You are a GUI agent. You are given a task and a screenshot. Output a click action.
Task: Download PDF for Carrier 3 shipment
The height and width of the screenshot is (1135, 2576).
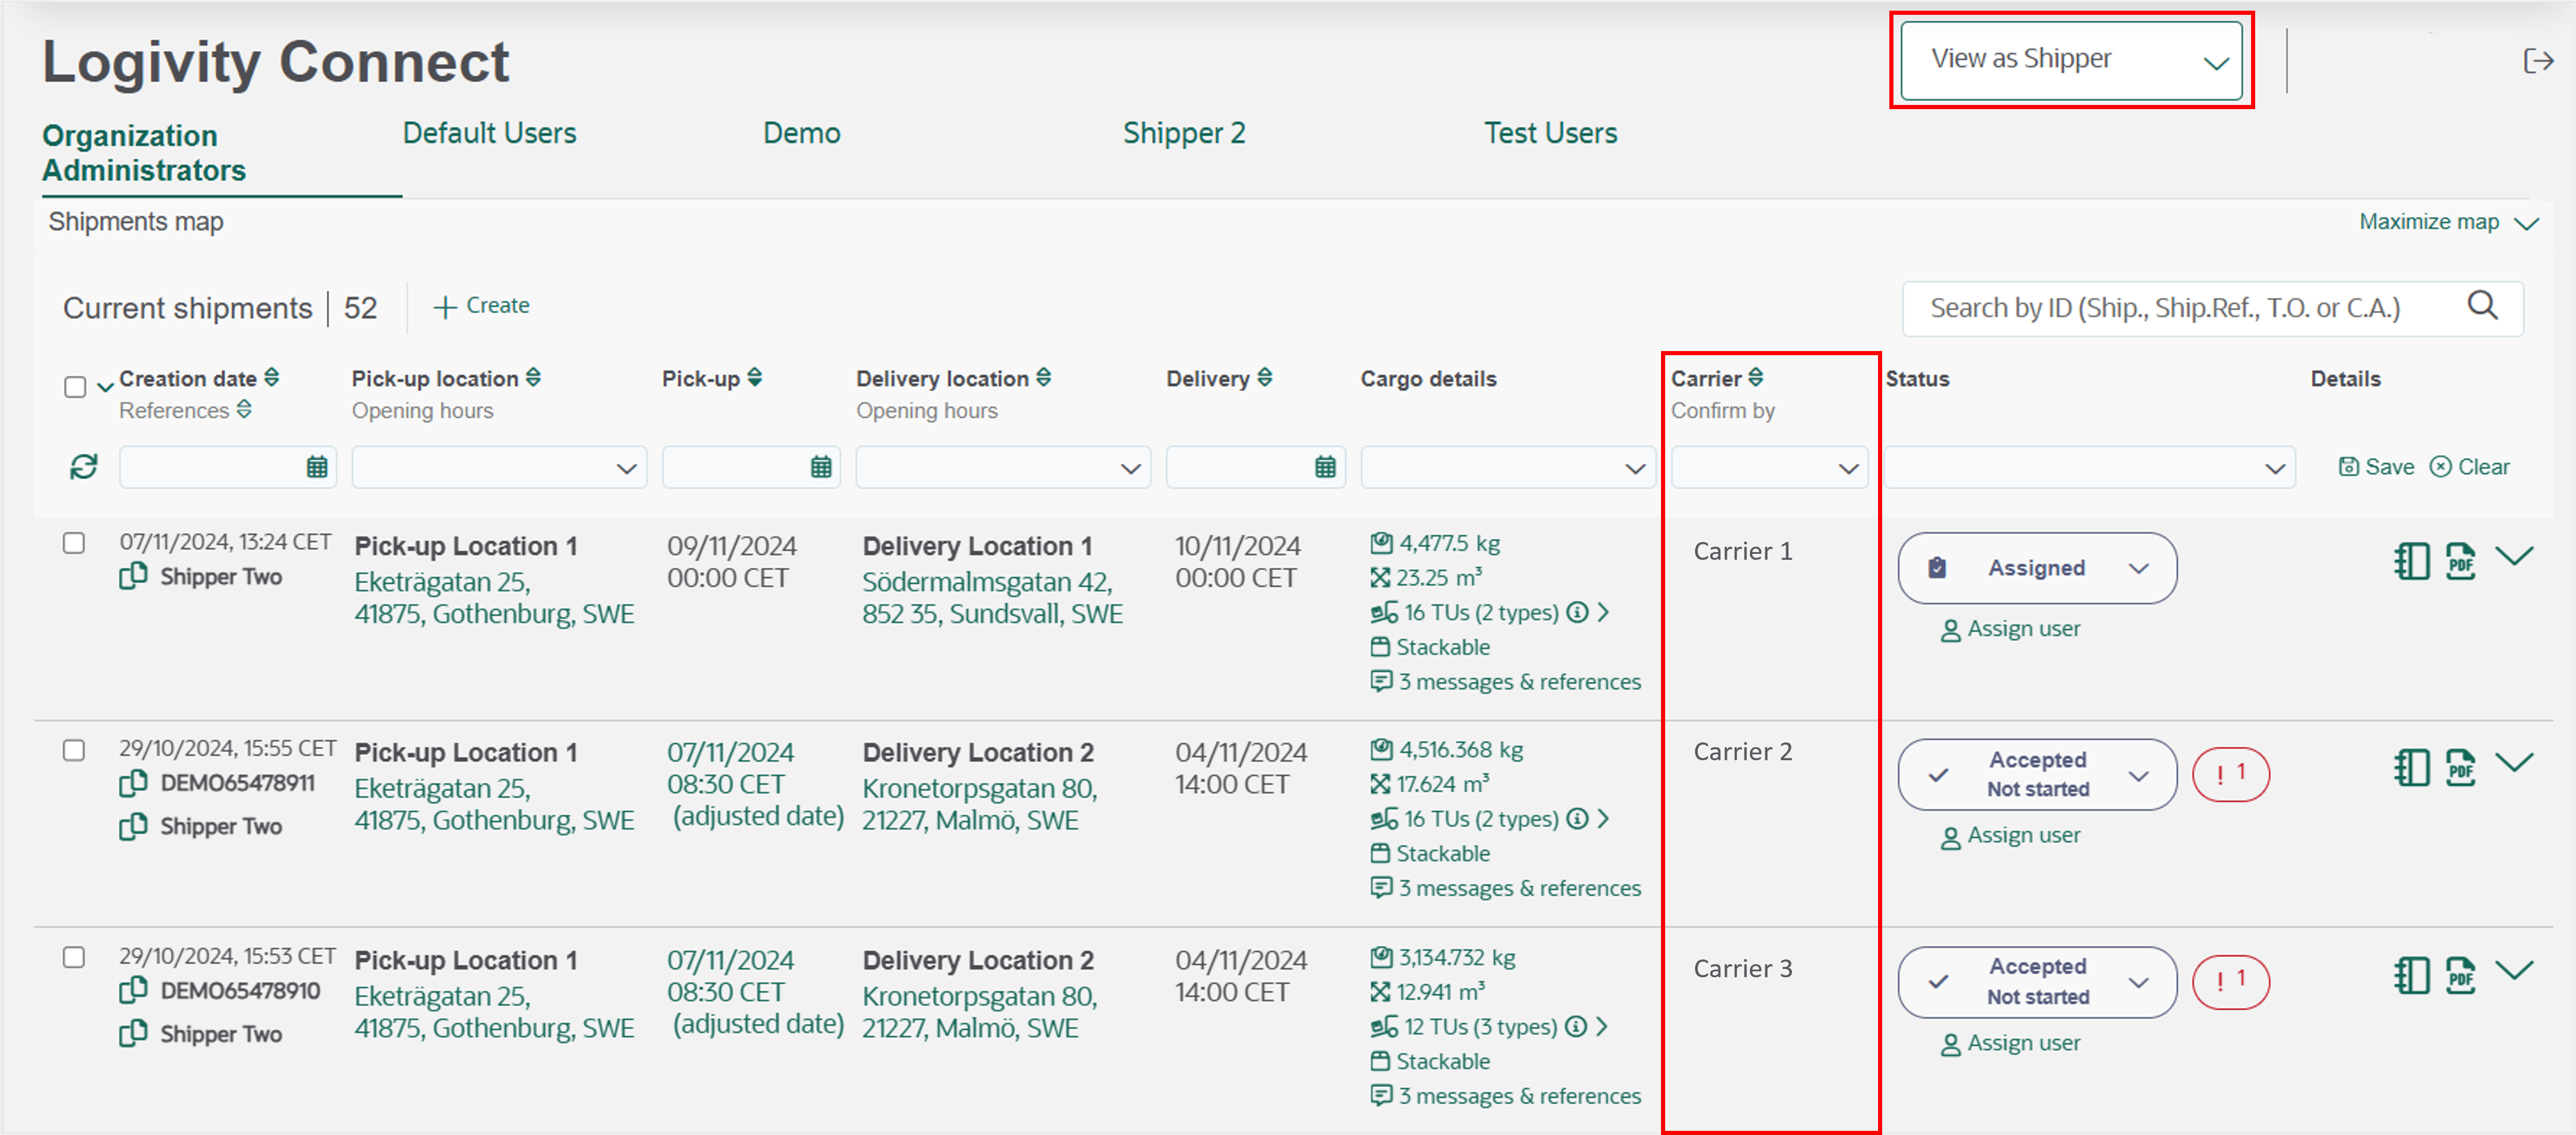[2461, 975]
